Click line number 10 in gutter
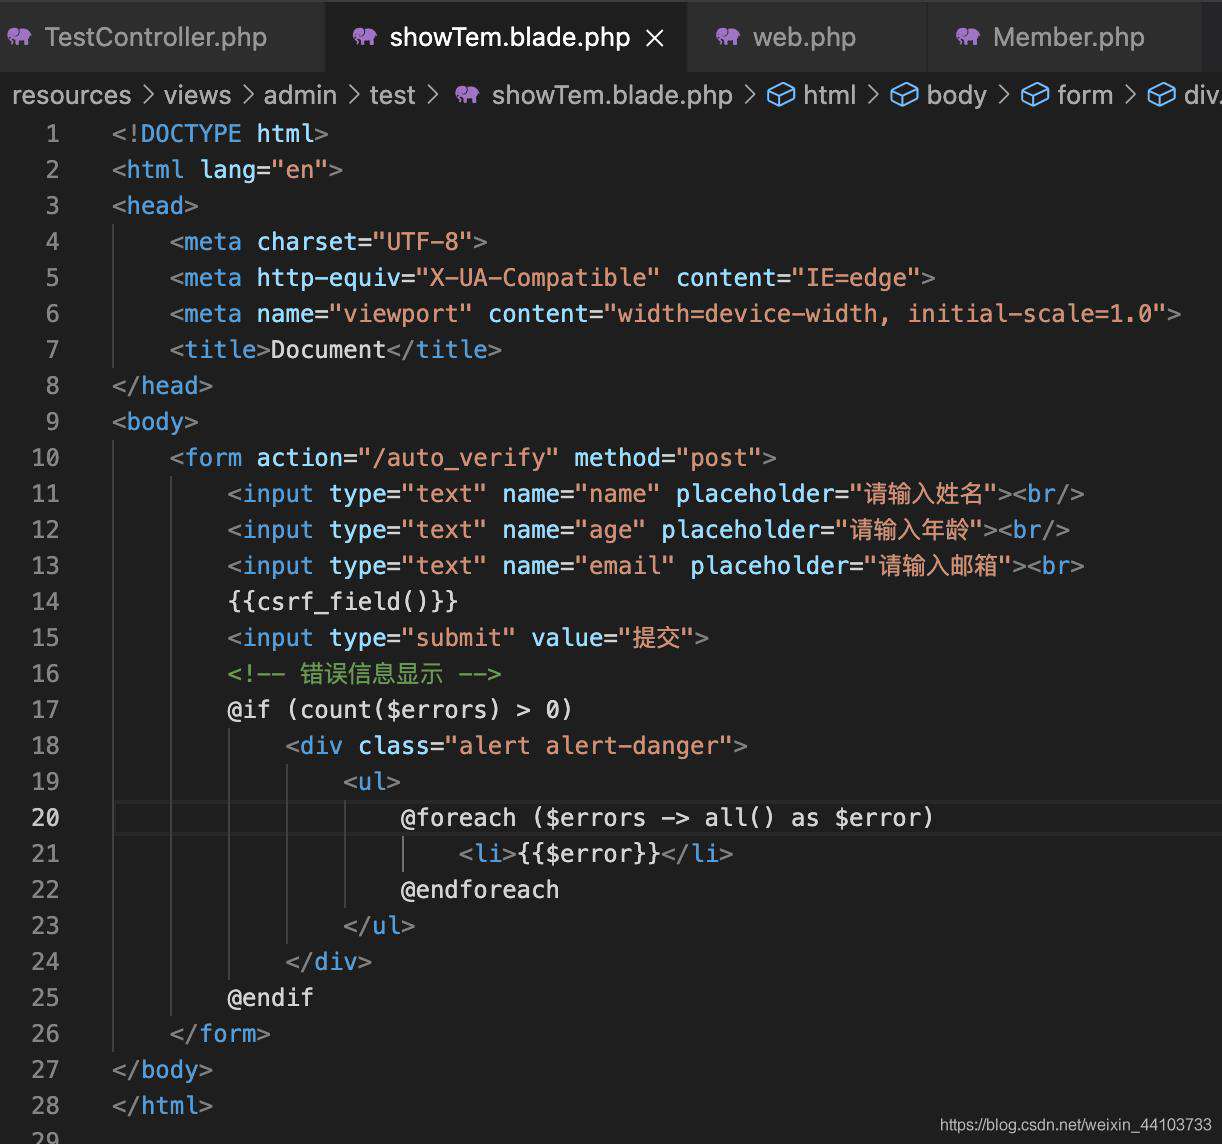Viewport: 1222px width, 1144px height. coord(46,458)
